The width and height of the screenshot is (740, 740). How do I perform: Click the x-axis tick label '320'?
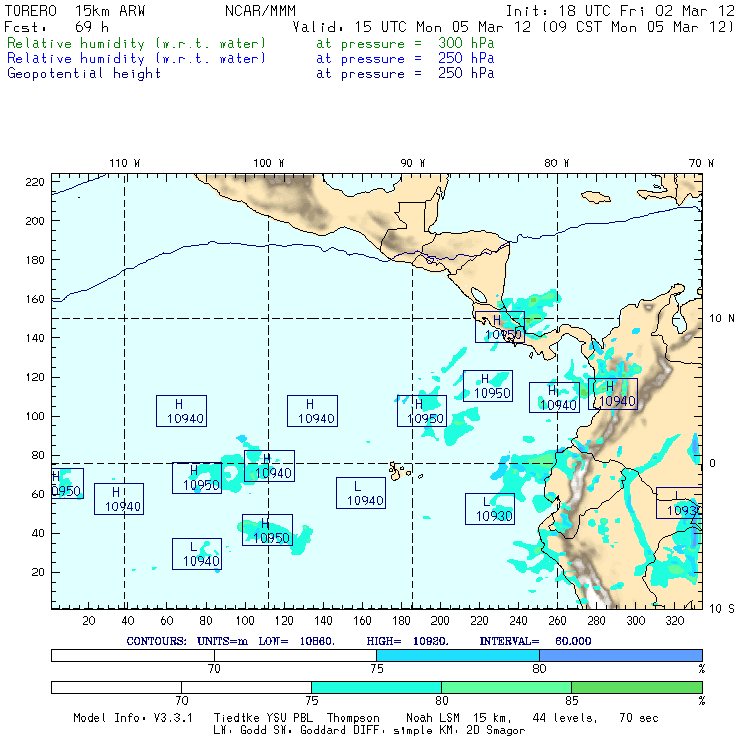coord(675,621)
